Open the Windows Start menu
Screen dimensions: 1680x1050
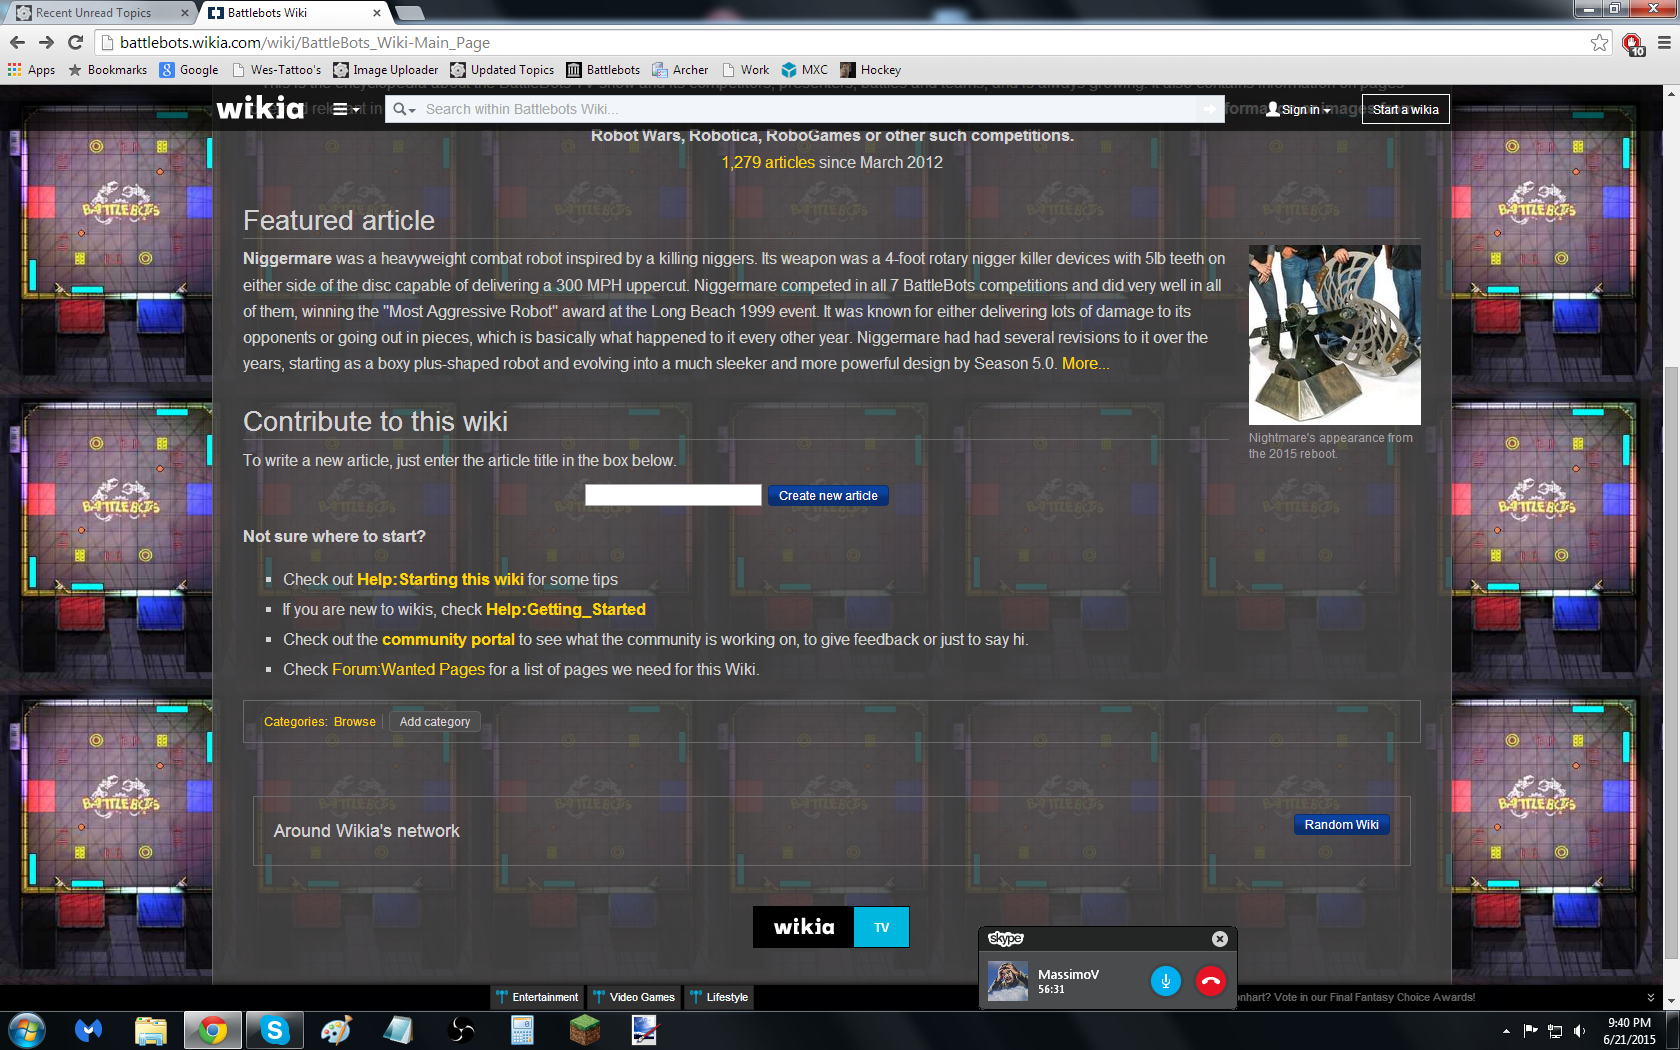click(x=26, y=1030)
